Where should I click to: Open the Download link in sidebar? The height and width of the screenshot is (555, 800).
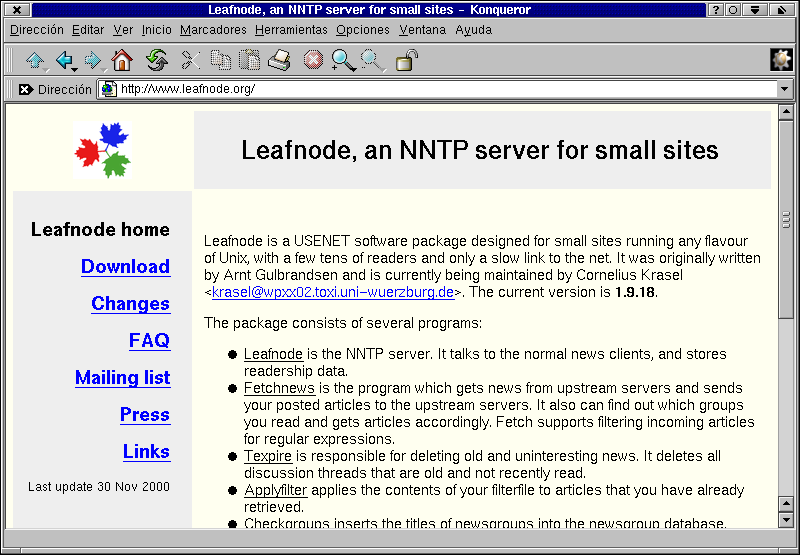(125, 267)
